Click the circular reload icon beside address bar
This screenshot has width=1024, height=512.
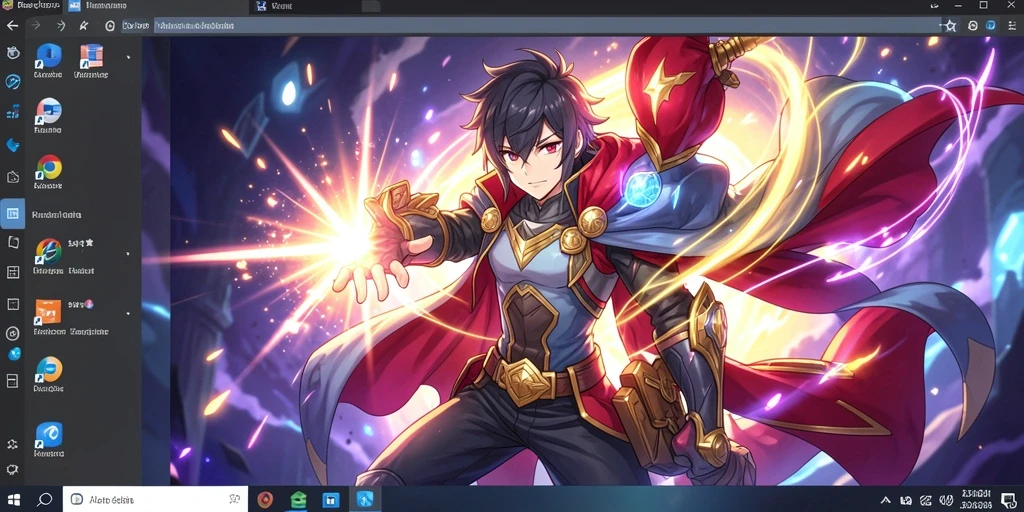click(110, 25)
